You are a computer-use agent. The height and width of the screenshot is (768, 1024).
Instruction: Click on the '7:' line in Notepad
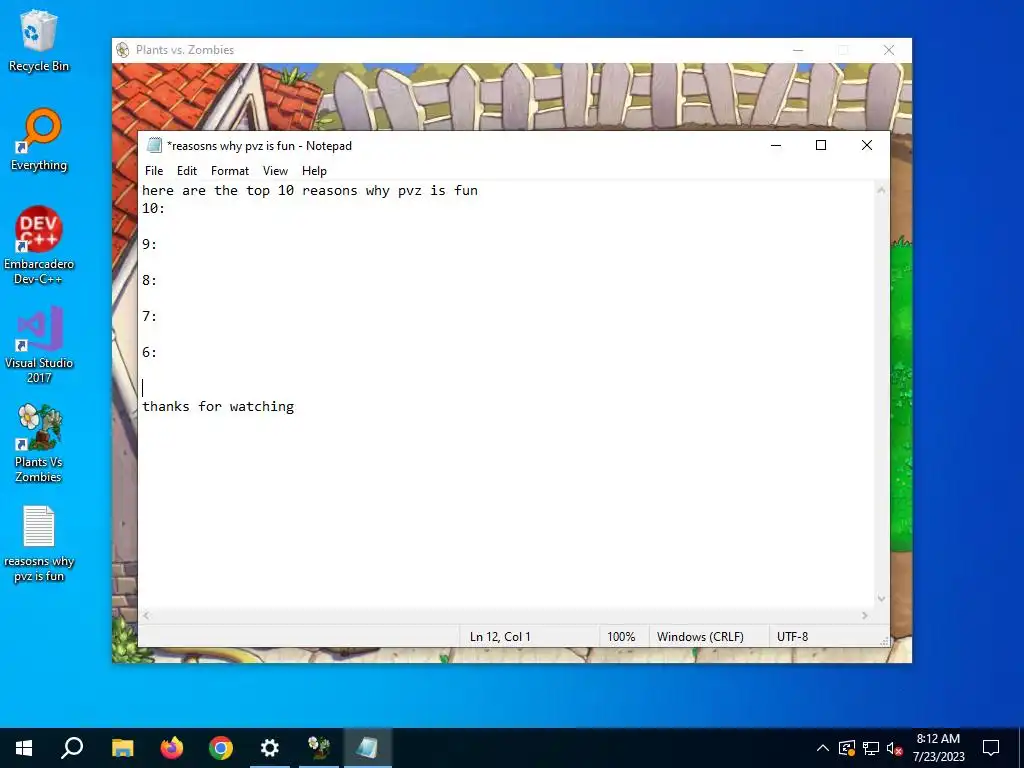[150, 317]
